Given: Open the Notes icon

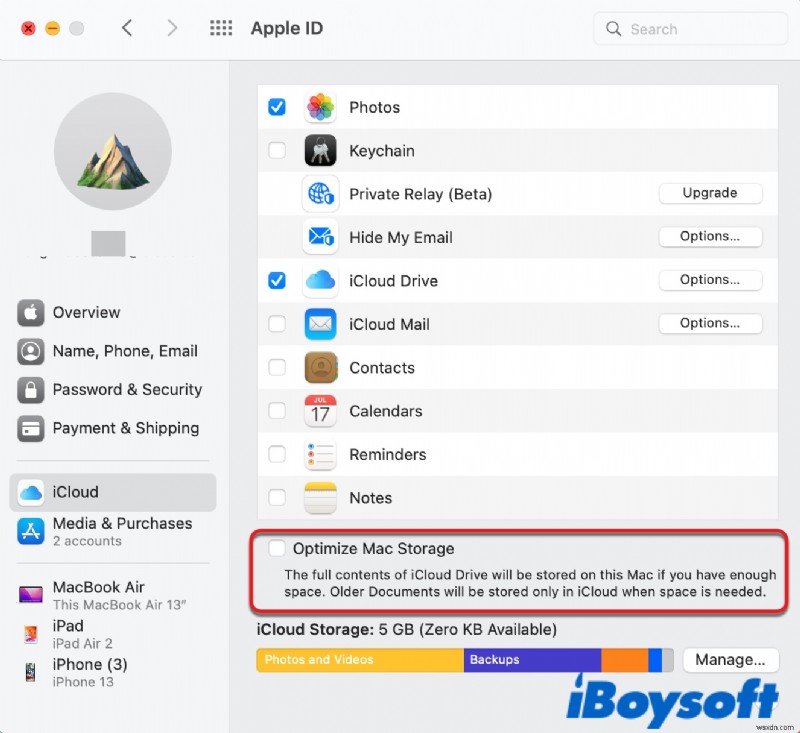Looking at the screenshot, I should (320, 498).
